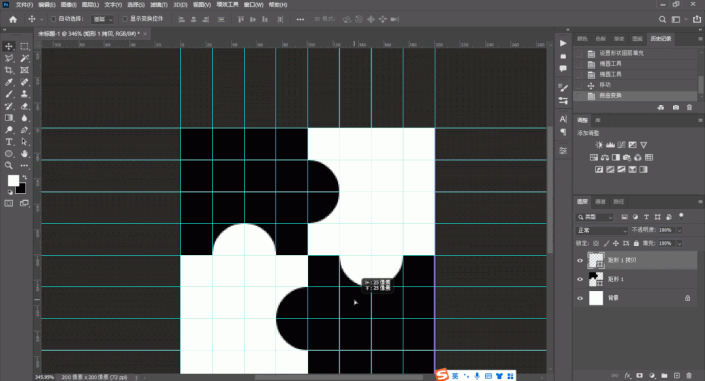Select the Clone Stamp tool
Screen dimensions: 705x381
(24, 94)
